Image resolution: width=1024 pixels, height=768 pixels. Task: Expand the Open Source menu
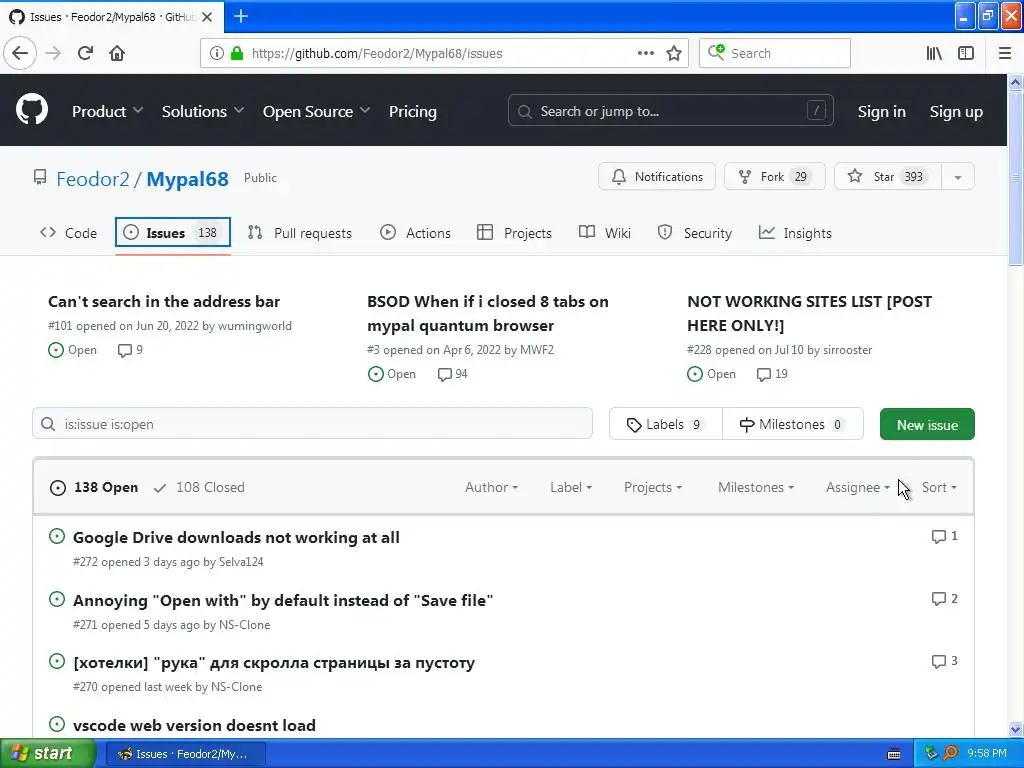click(316, 112)
